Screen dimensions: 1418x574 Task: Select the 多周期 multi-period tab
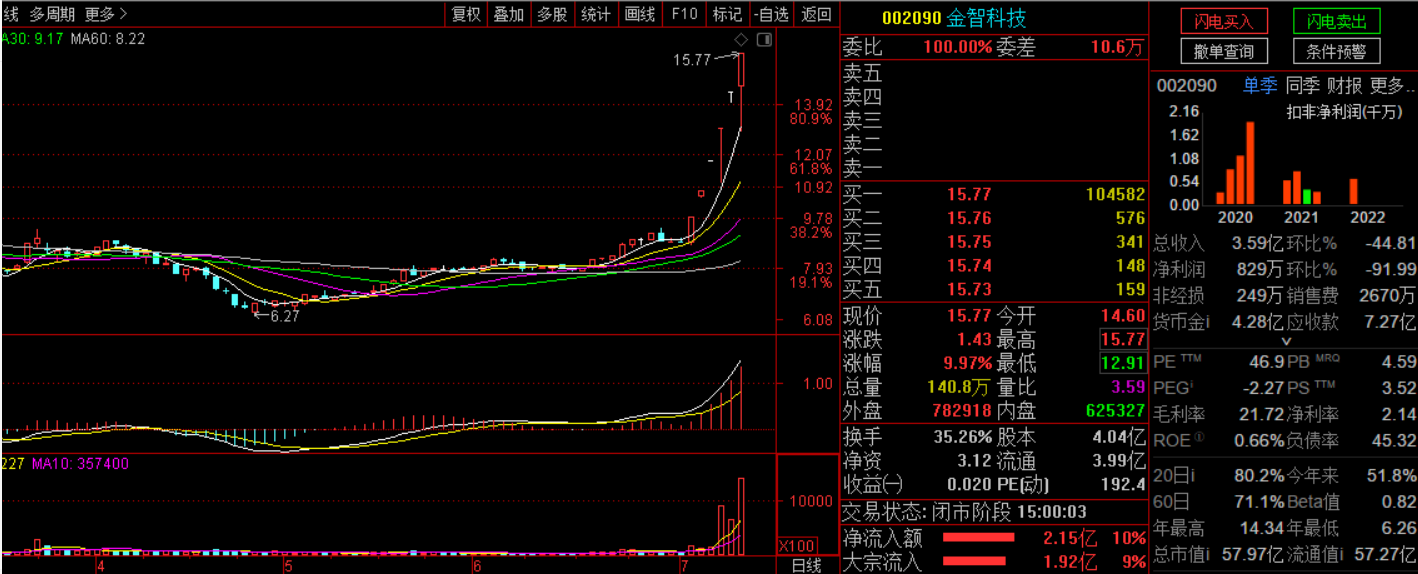[x=51, y=14]
